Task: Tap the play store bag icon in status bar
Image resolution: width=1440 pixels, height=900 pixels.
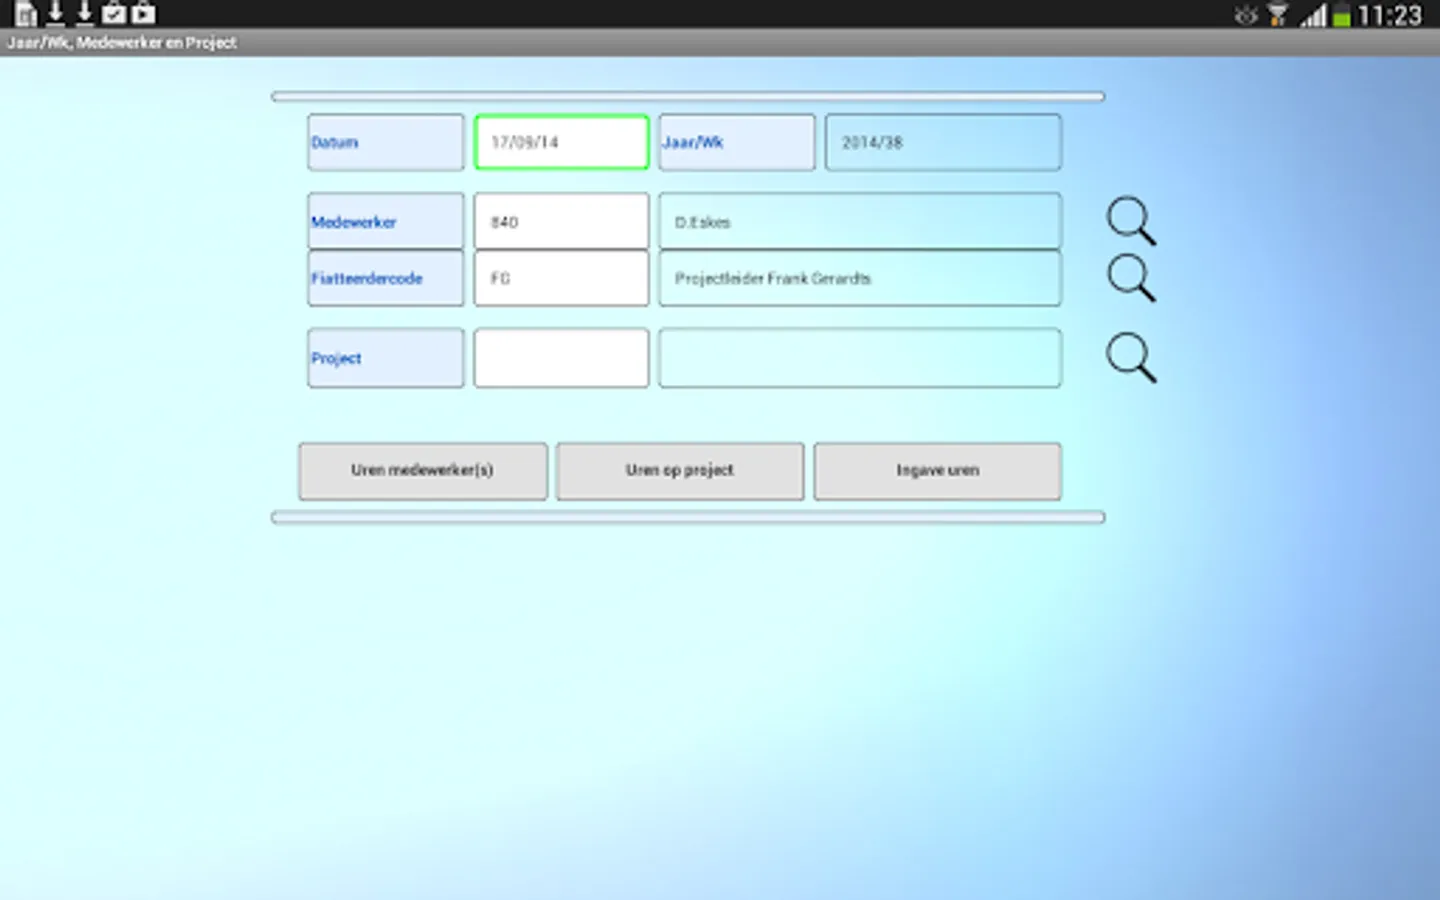Action: tap(144, 13)
